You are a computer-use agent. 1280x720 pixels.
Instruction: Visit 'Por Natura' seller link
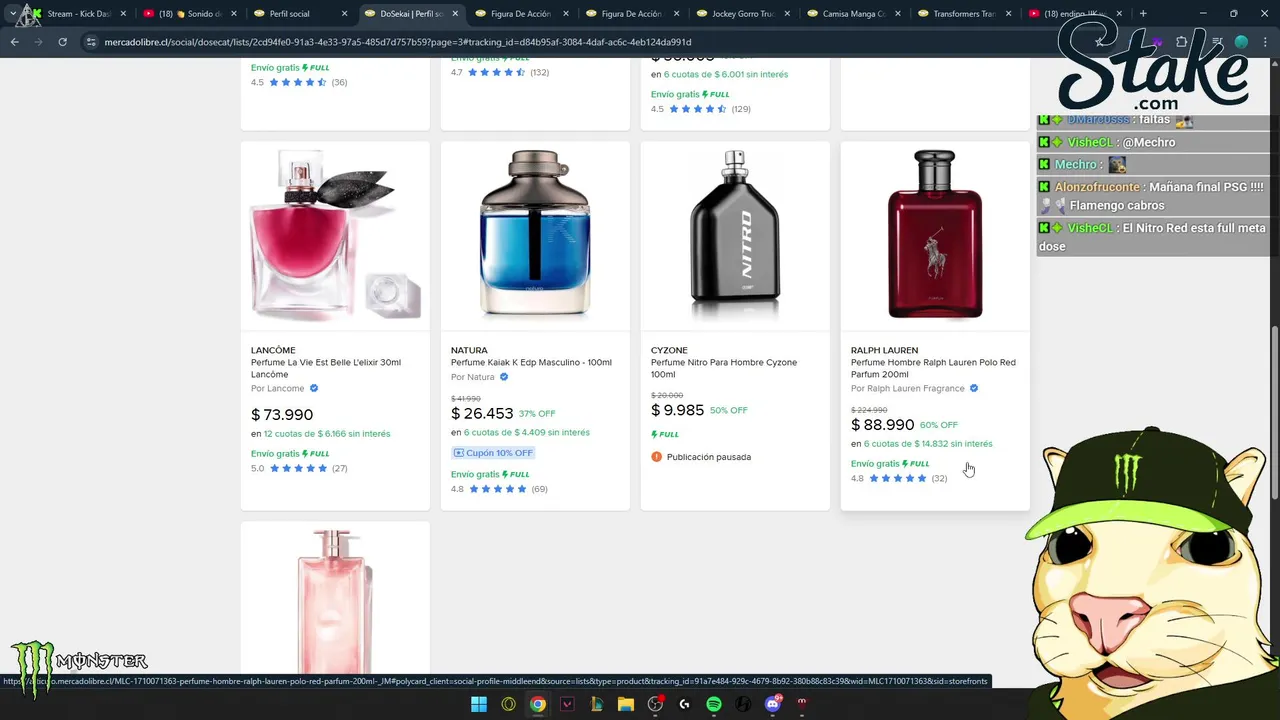tap(472, 377)
